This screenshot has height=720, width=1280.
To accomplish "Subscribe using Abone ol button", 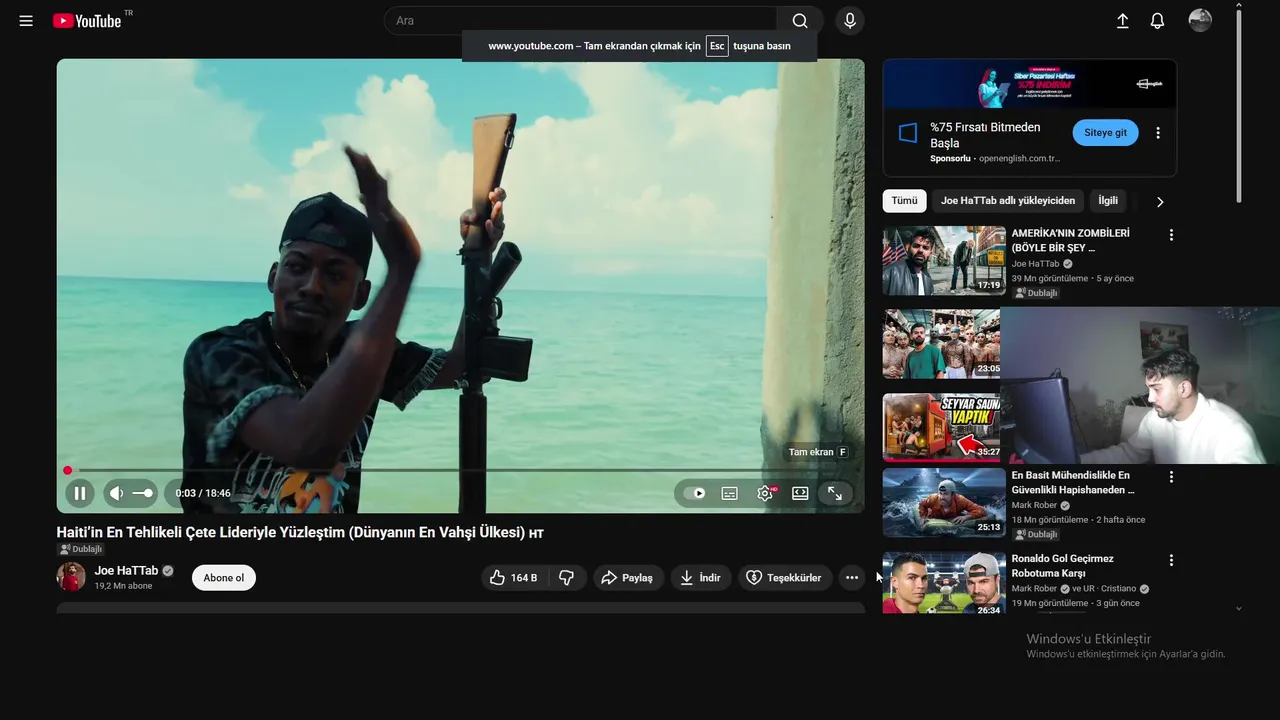I will pos(224,578).
